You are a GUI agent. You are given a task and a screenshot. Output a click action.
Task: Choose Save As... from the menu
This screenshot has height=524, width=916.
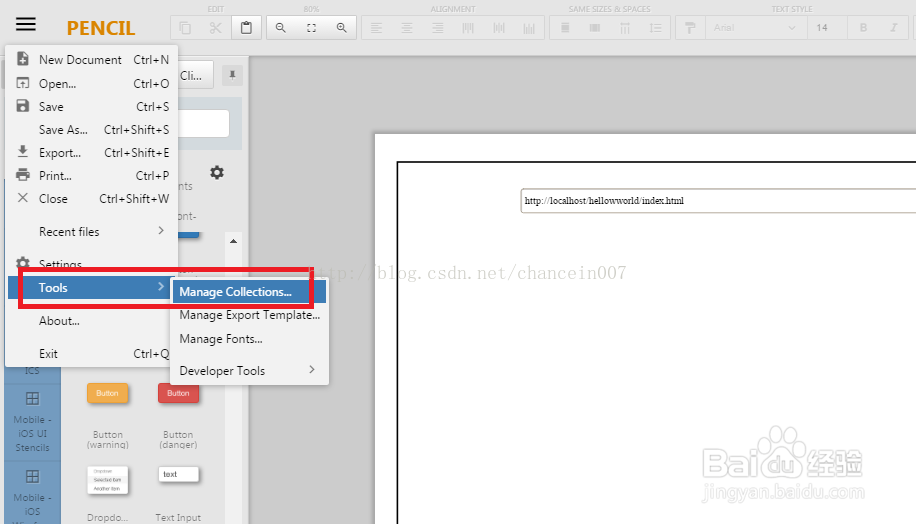(x=92, y=130)
